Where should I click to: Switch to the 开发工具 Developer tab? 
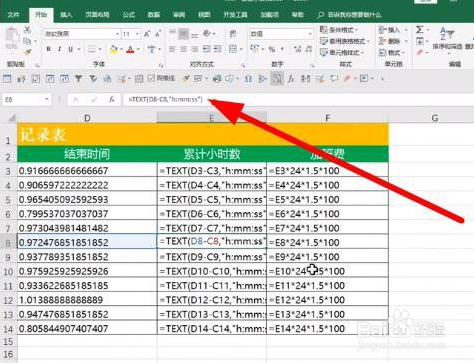click(x=235, y=15)
